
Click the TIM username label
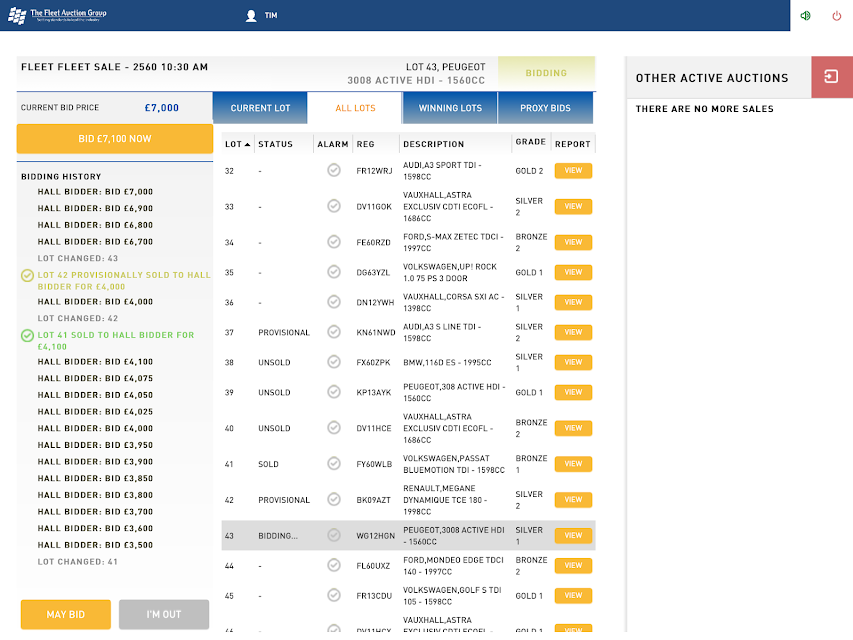(271, 16)
